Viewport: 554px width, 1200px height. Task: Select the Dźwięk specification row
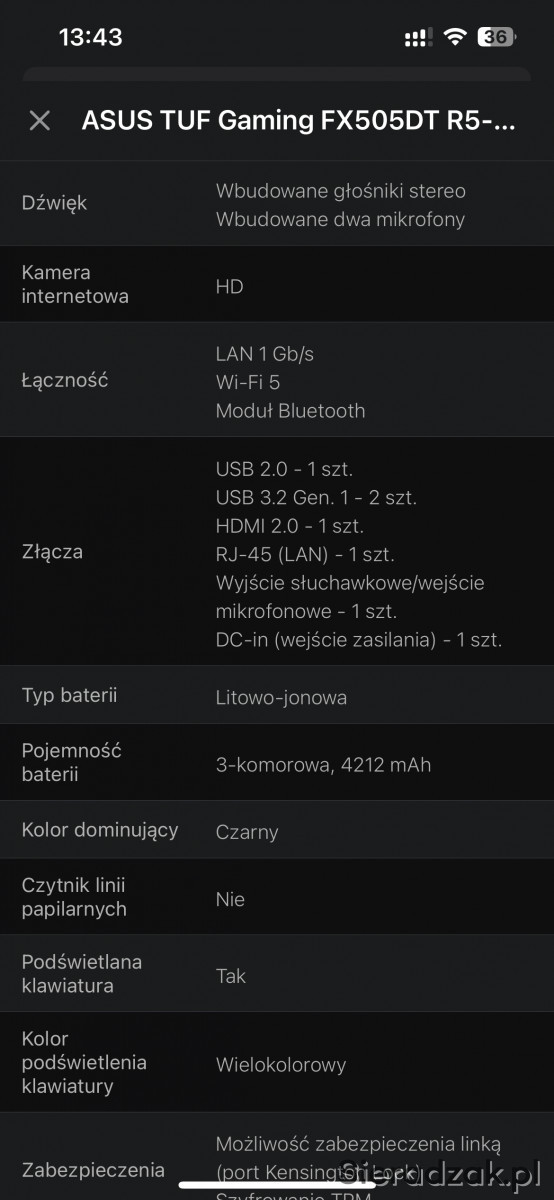tap(277, 203)
